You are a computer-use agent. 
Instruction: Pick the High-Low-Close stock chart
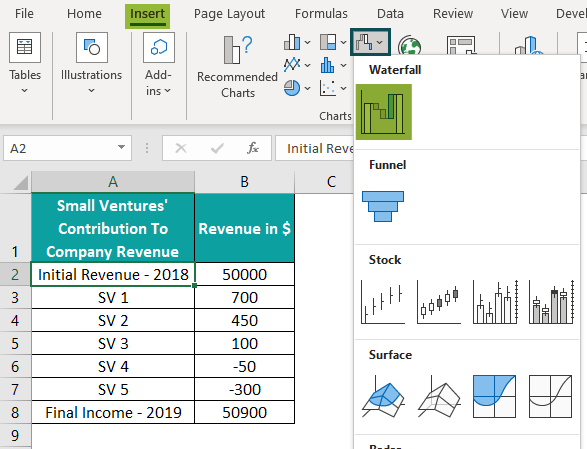click(x=383, y=302)
